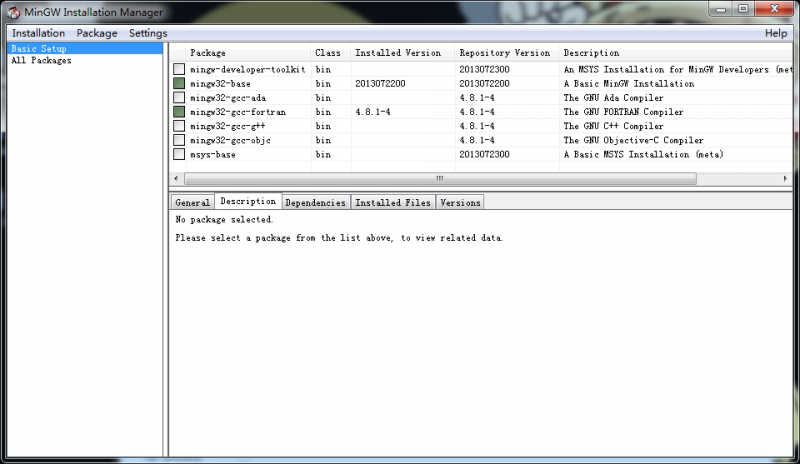The width and height of the screenshot is (800, 464).
Task: Maximize the MinGW Installation Manager window
Action: pos(743,9)
